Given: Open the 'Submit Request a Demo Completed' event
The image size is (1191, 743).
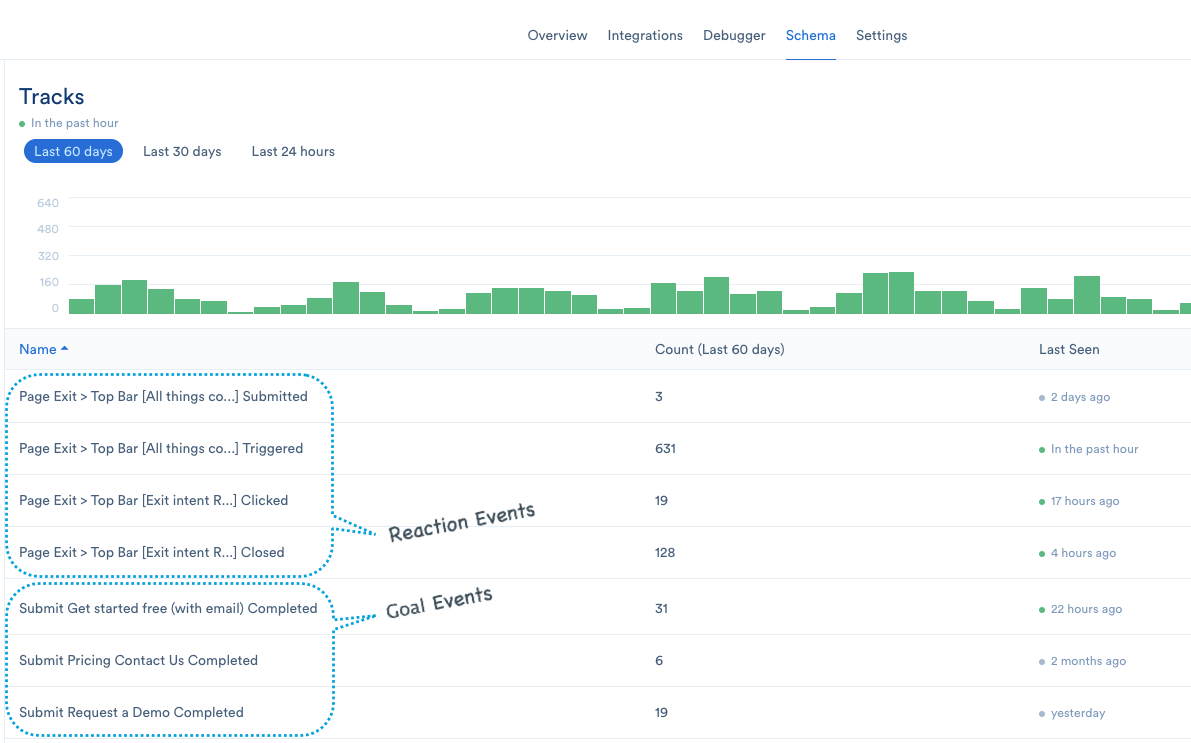Looking at the screenshot, I should coord(131,712).
